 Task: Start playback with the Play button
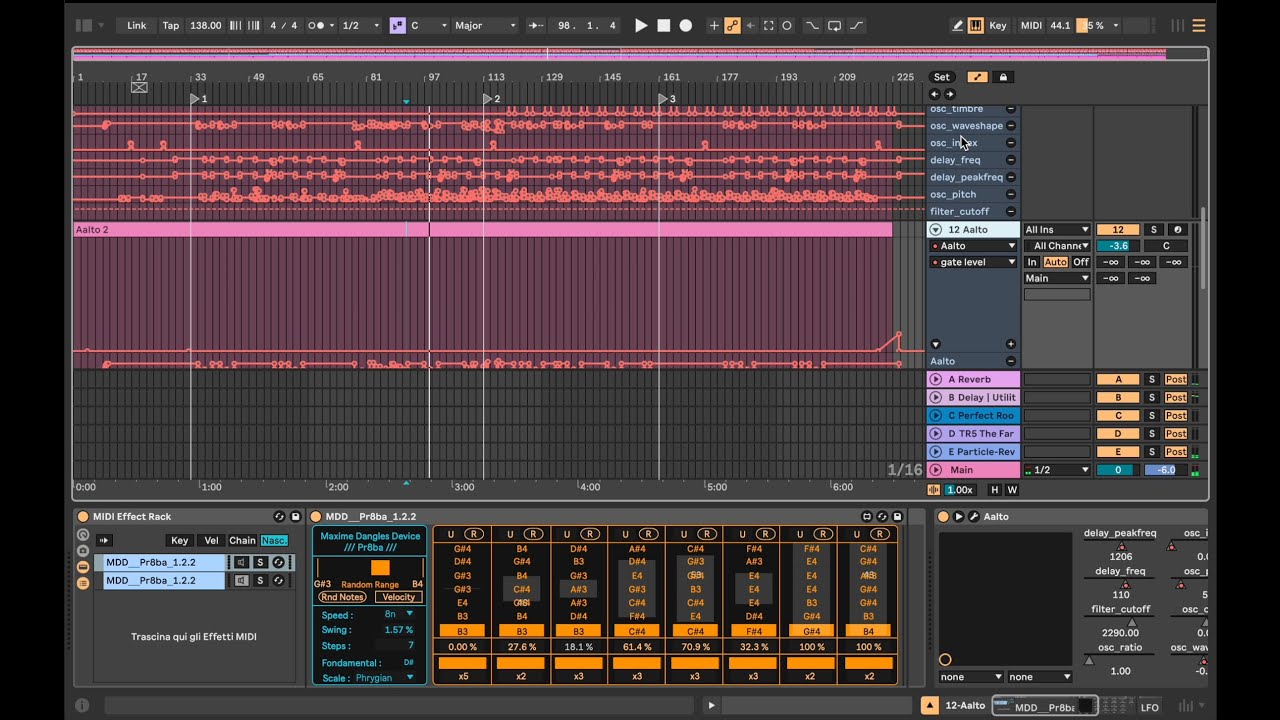(641, 25)
